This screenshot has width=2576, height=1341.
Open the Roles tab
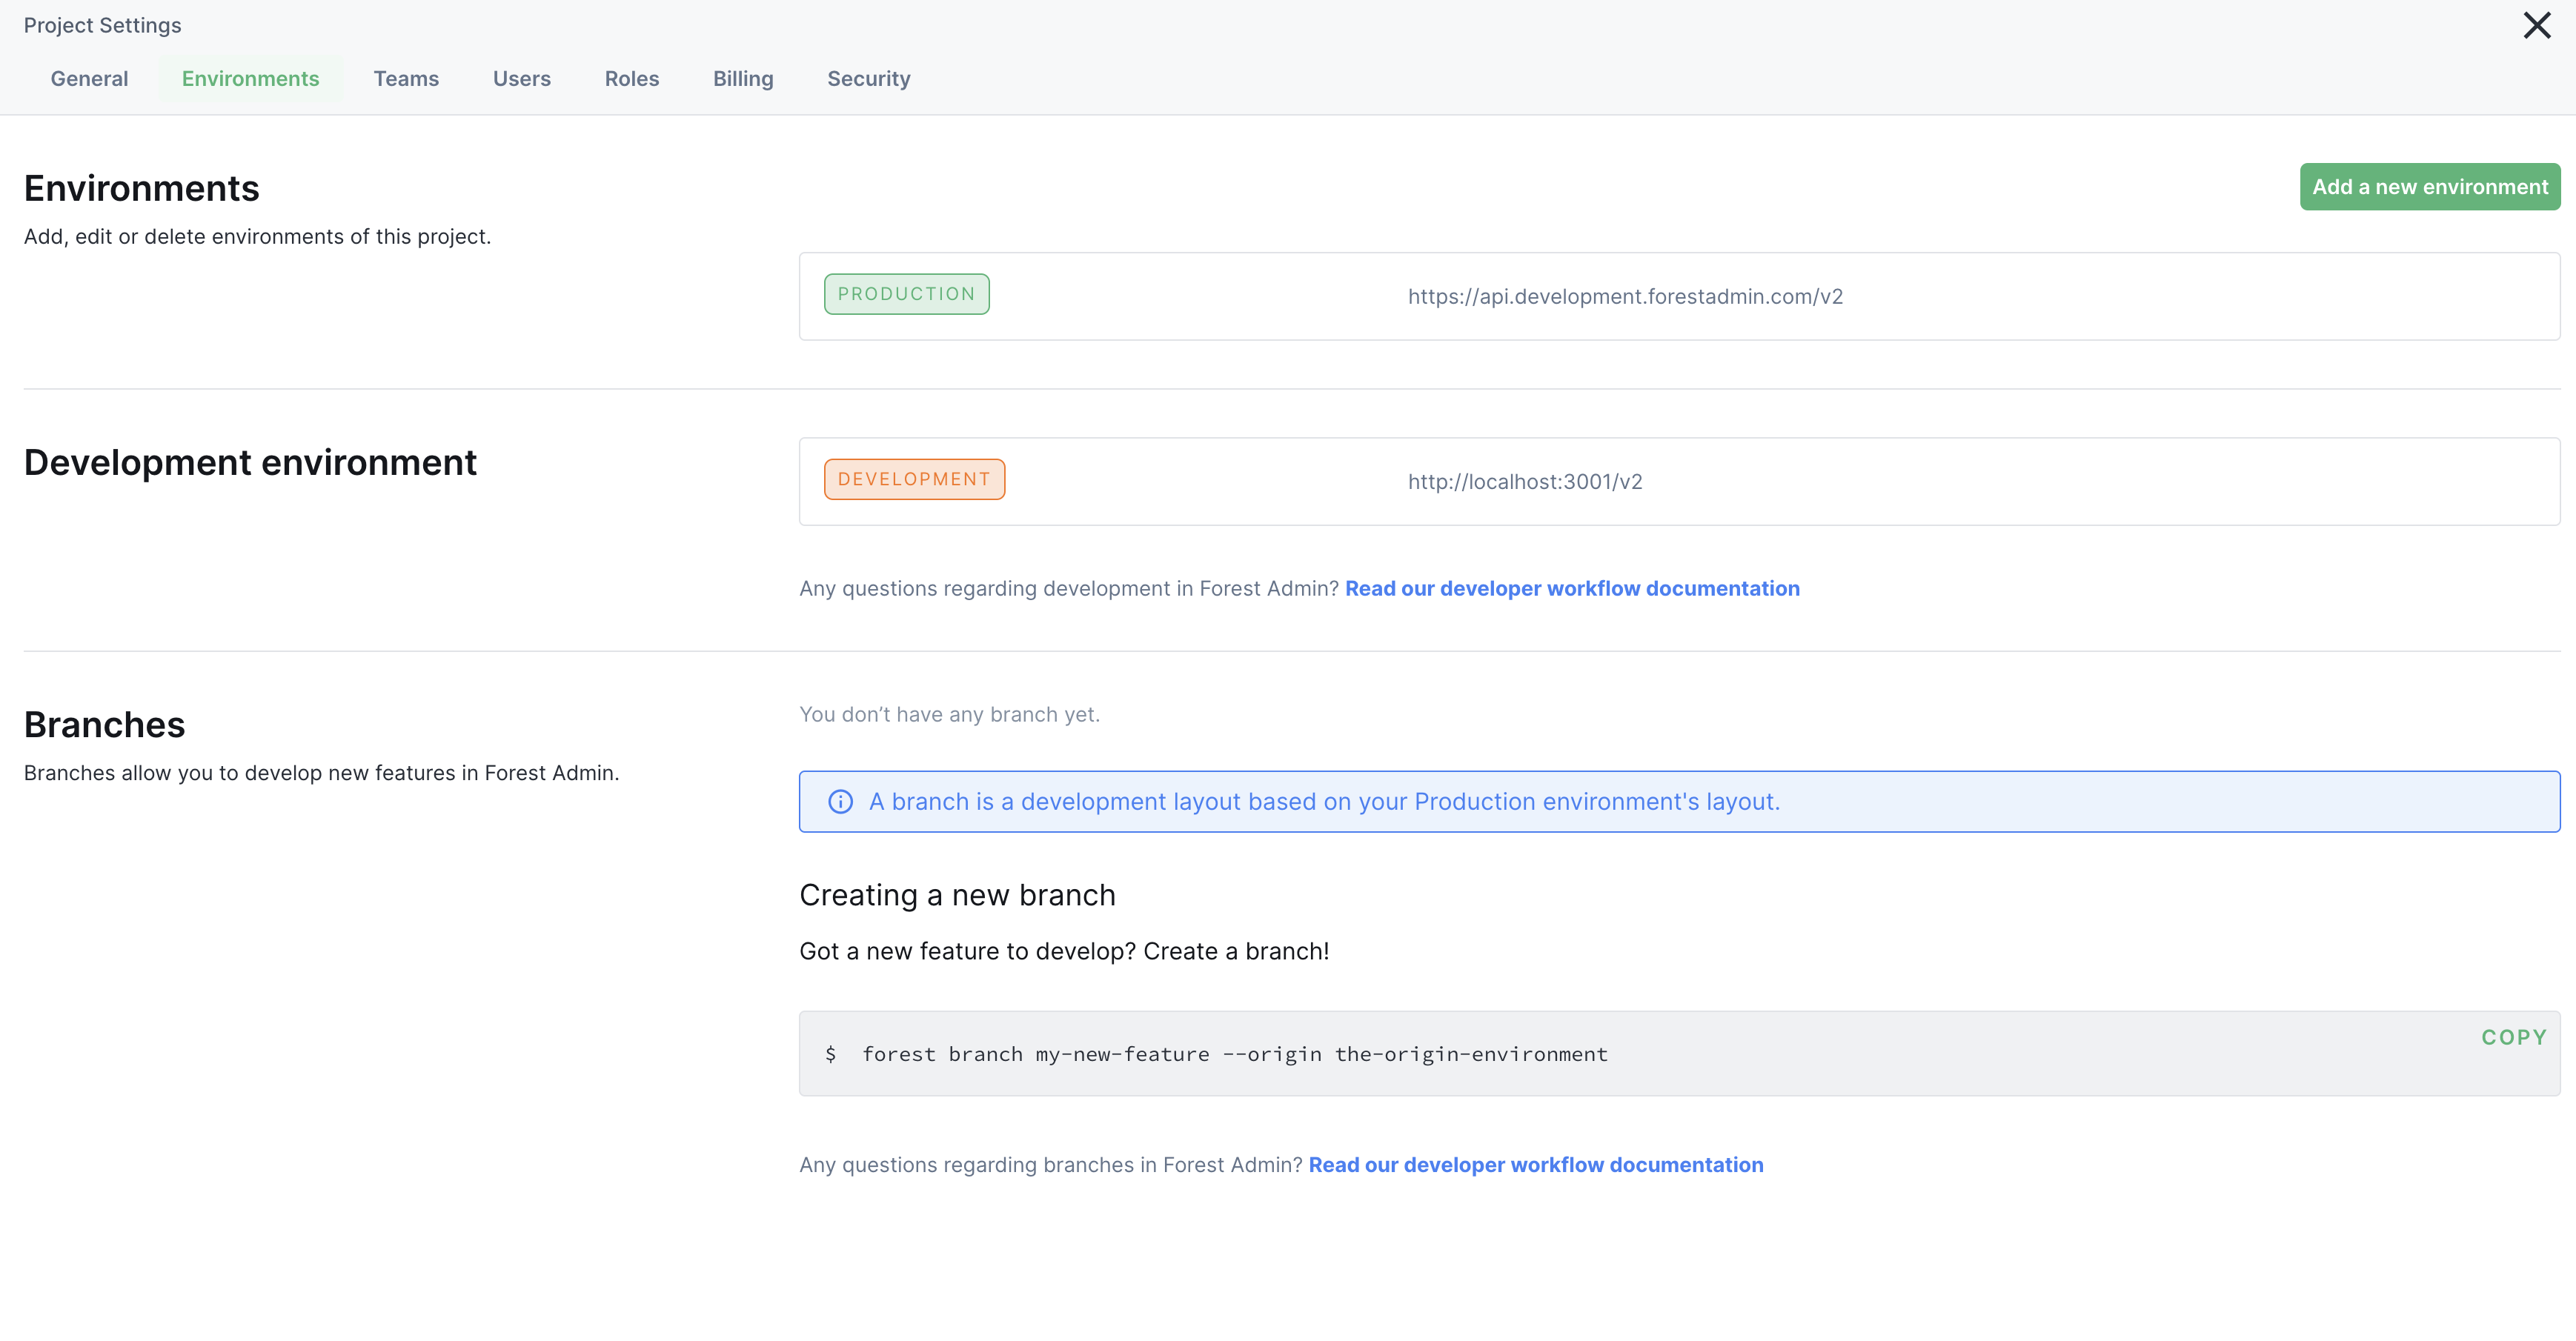coord(631,79)
